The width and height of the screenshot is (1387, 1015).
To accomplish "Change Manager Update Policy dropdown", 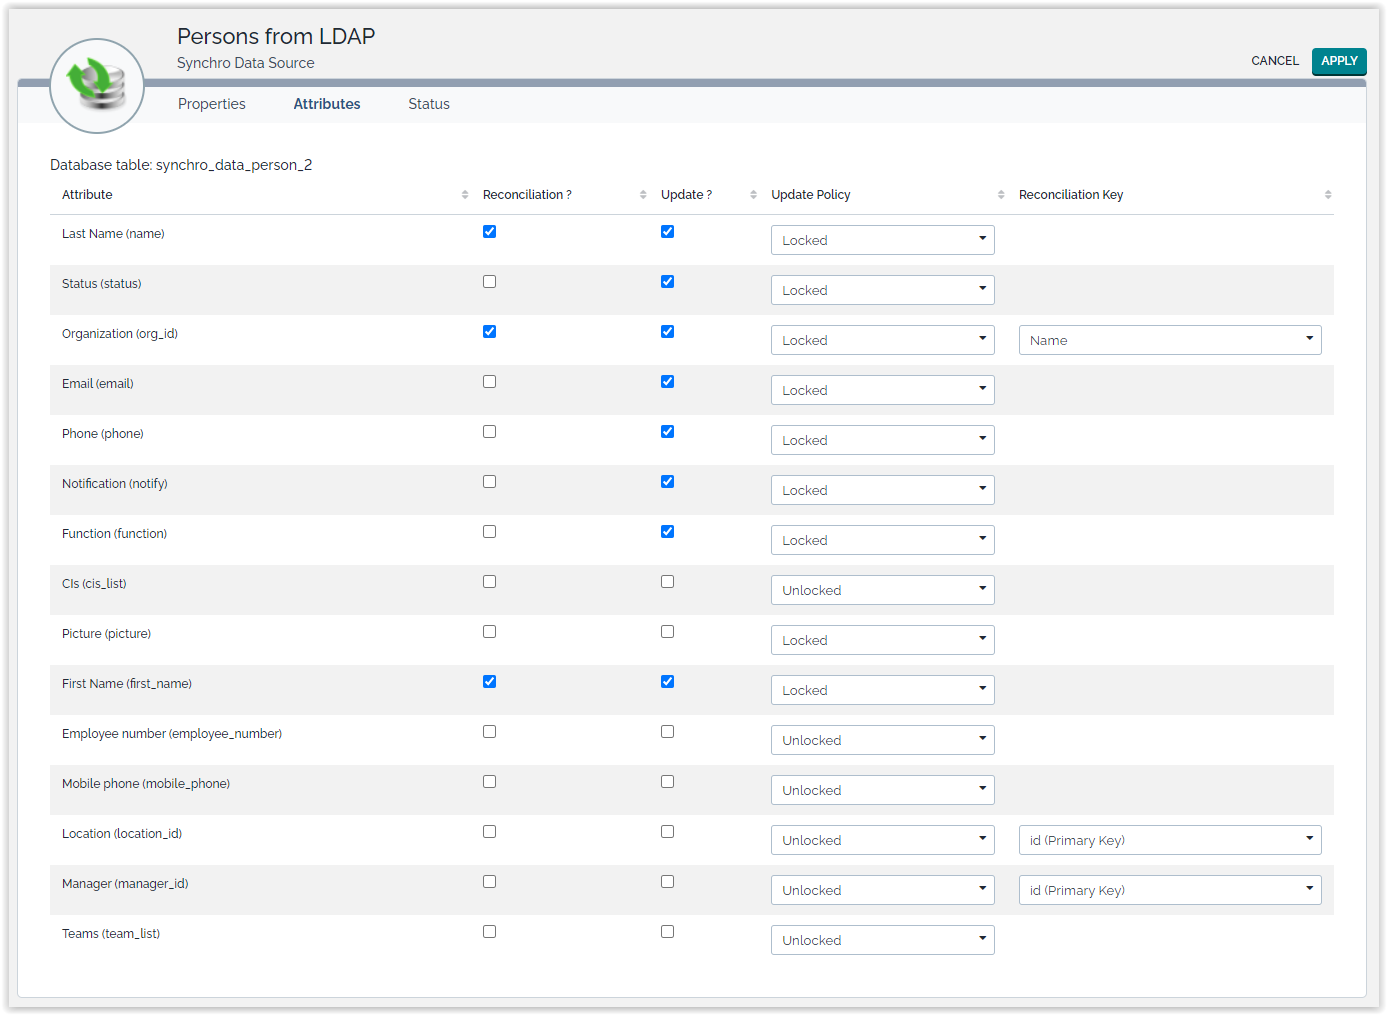I will (x=882, y=890).
